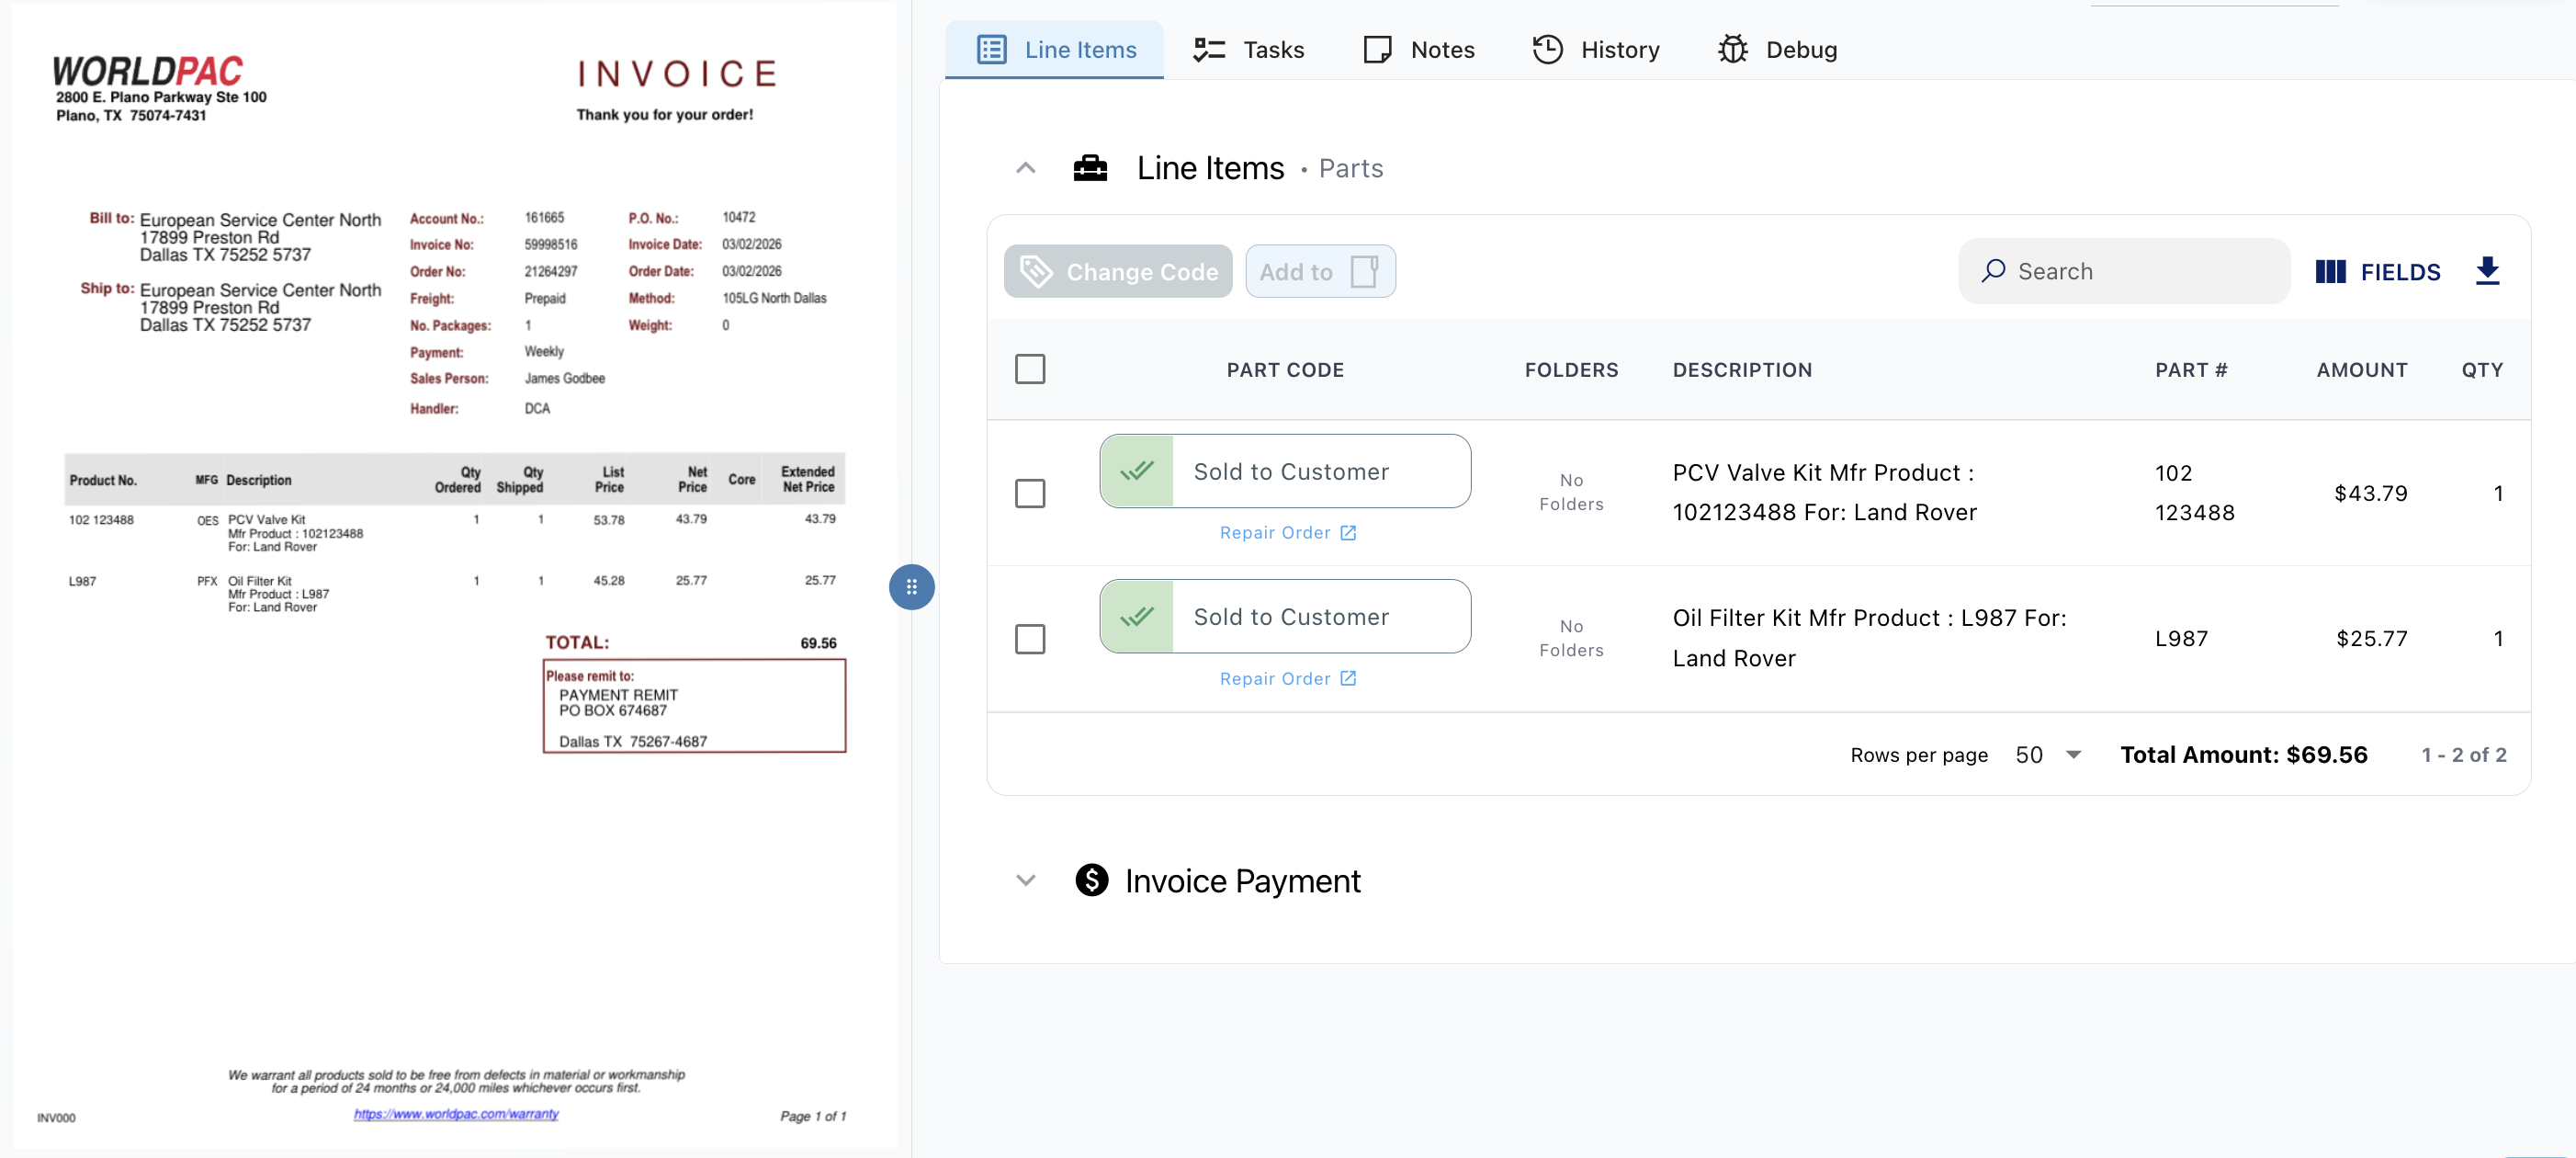2576x1158 pixels.
Task: Click the panel divider drag handle
Action: click(911, 587)
